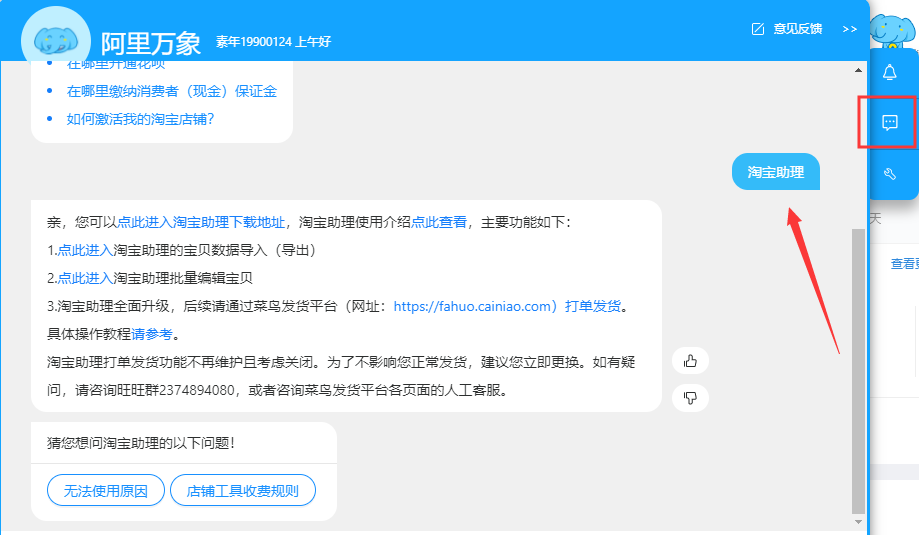Viewport: 919px width, 535px height.
Task: Collapse the chat panel with >> chevron
Action: (849, 29)
